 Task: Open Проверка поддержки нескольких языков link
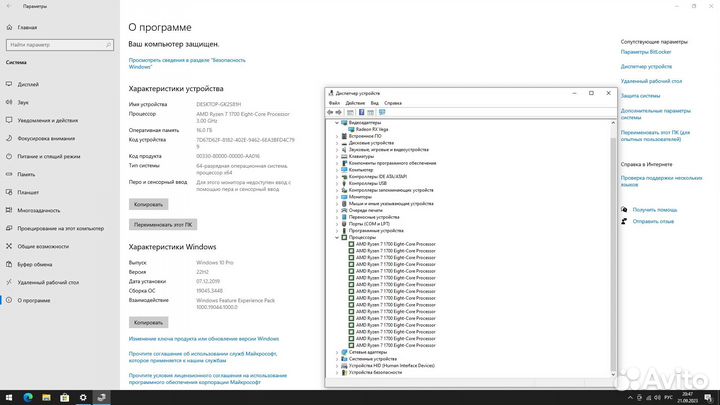tap(661, 181)
